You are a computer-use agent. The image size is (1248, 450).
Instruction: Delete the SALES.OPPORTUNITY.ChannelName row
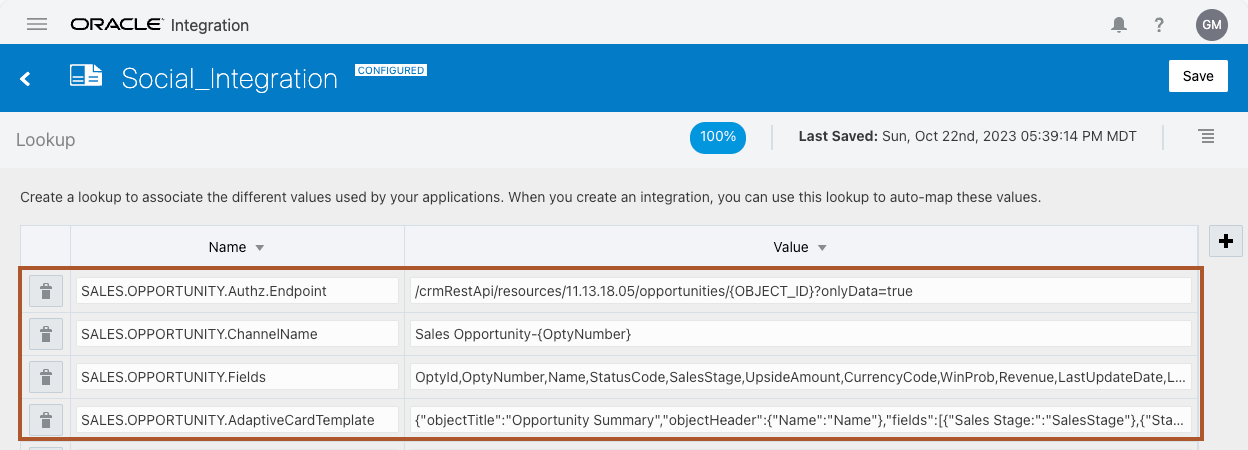45,334
